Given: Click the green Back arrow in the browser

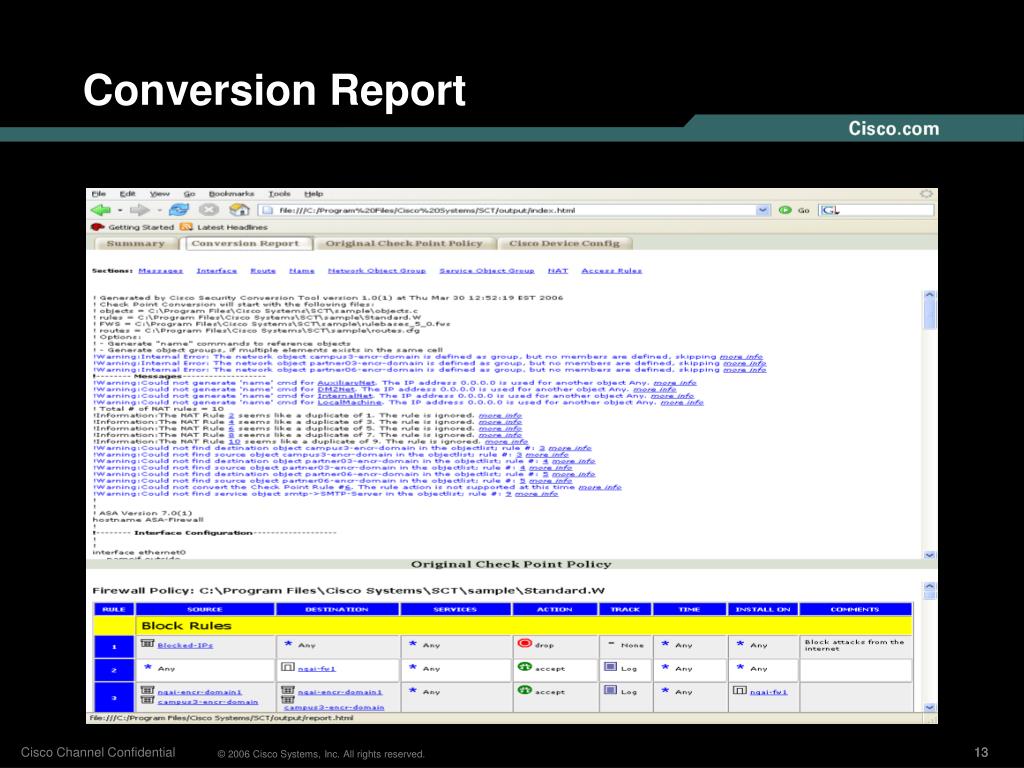Looking at the screenshot, I should (101, 210).
